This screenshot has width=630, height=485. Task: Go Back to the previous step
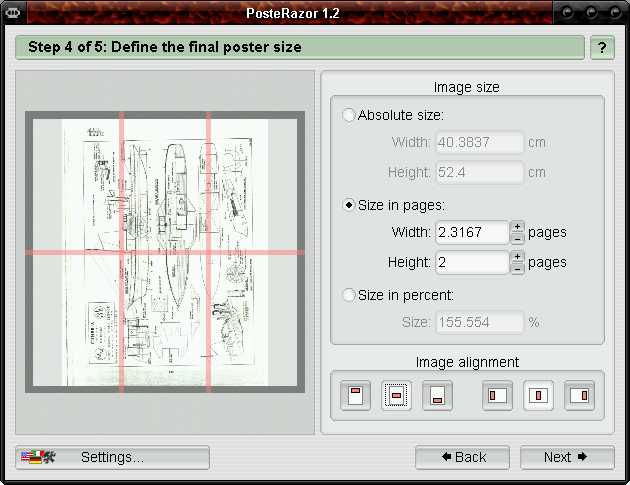[462, 457]
